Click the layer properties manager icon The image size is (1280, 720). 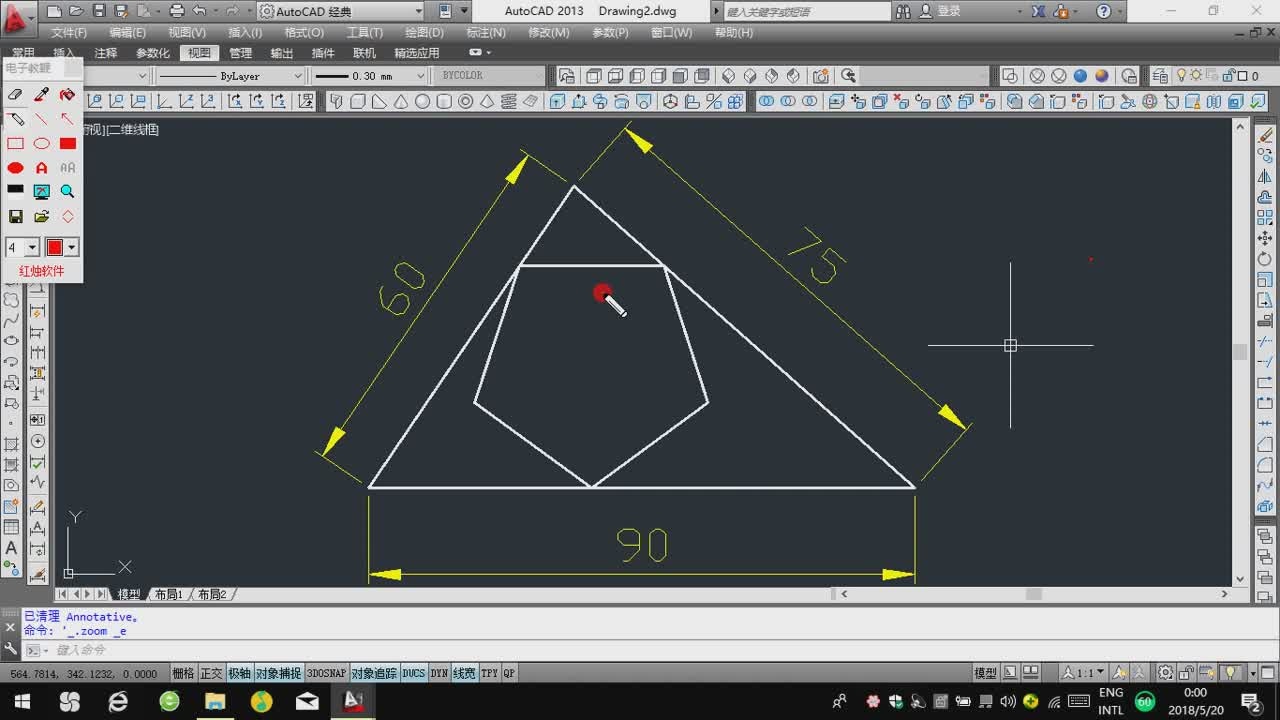1160,76
